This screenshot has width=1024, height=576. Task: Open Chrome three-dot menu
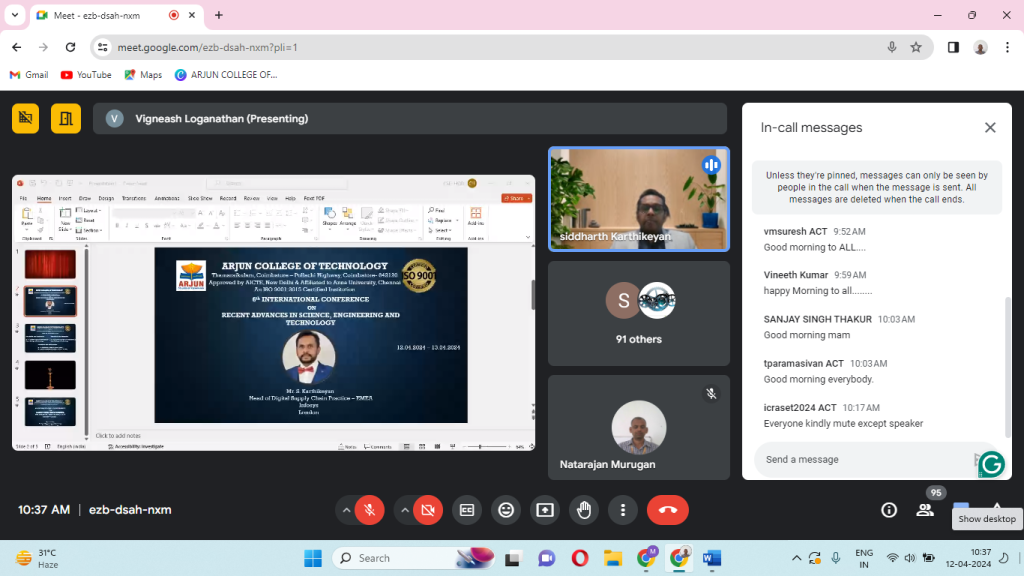[x=1007, y=47]
